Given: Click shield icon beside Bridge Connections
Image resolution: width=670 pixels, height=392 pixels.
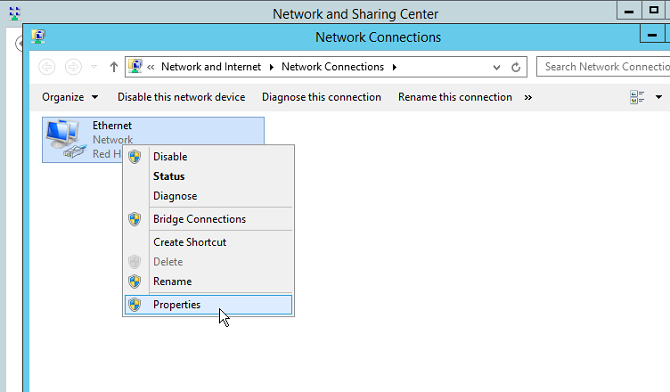Looking at the screenshot, I should pyautogui.click(x=135, y=219).
